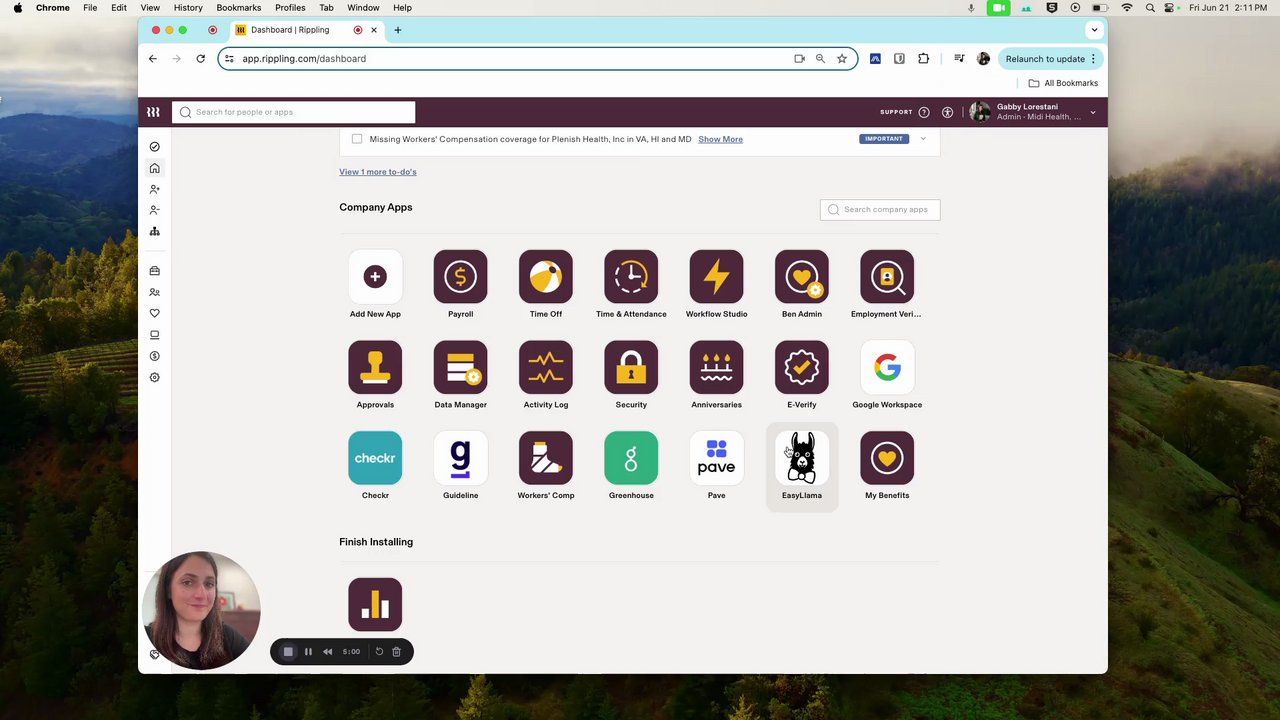Open the Profiles menu

[290, 7]
